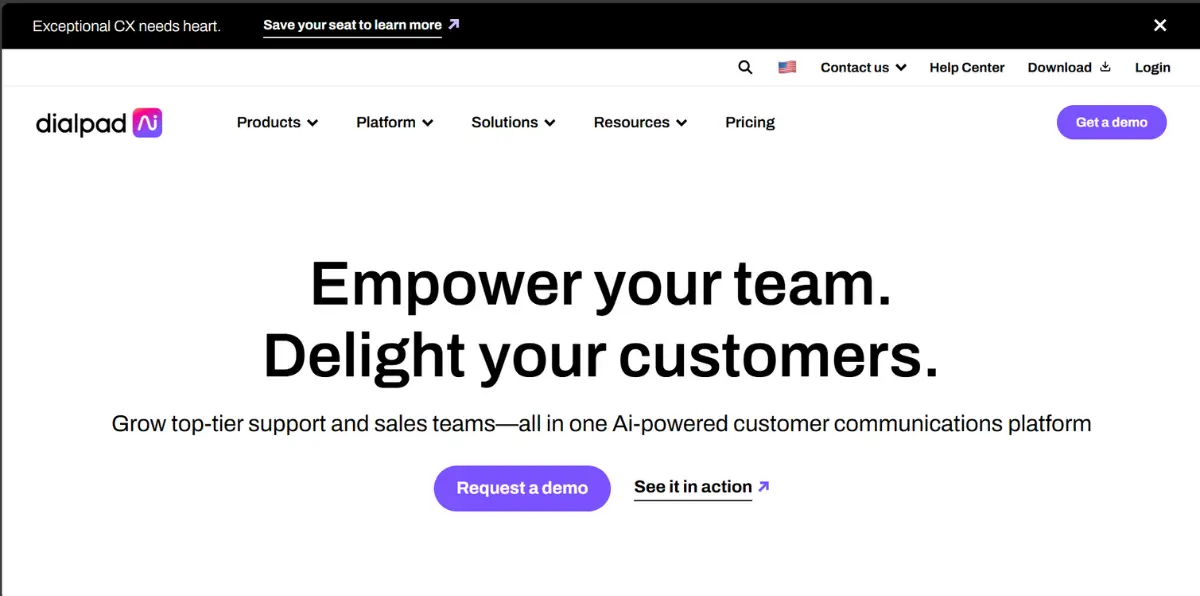Click arrow icon next to See it in action
Screen dimensions: 1200x596
764,487
